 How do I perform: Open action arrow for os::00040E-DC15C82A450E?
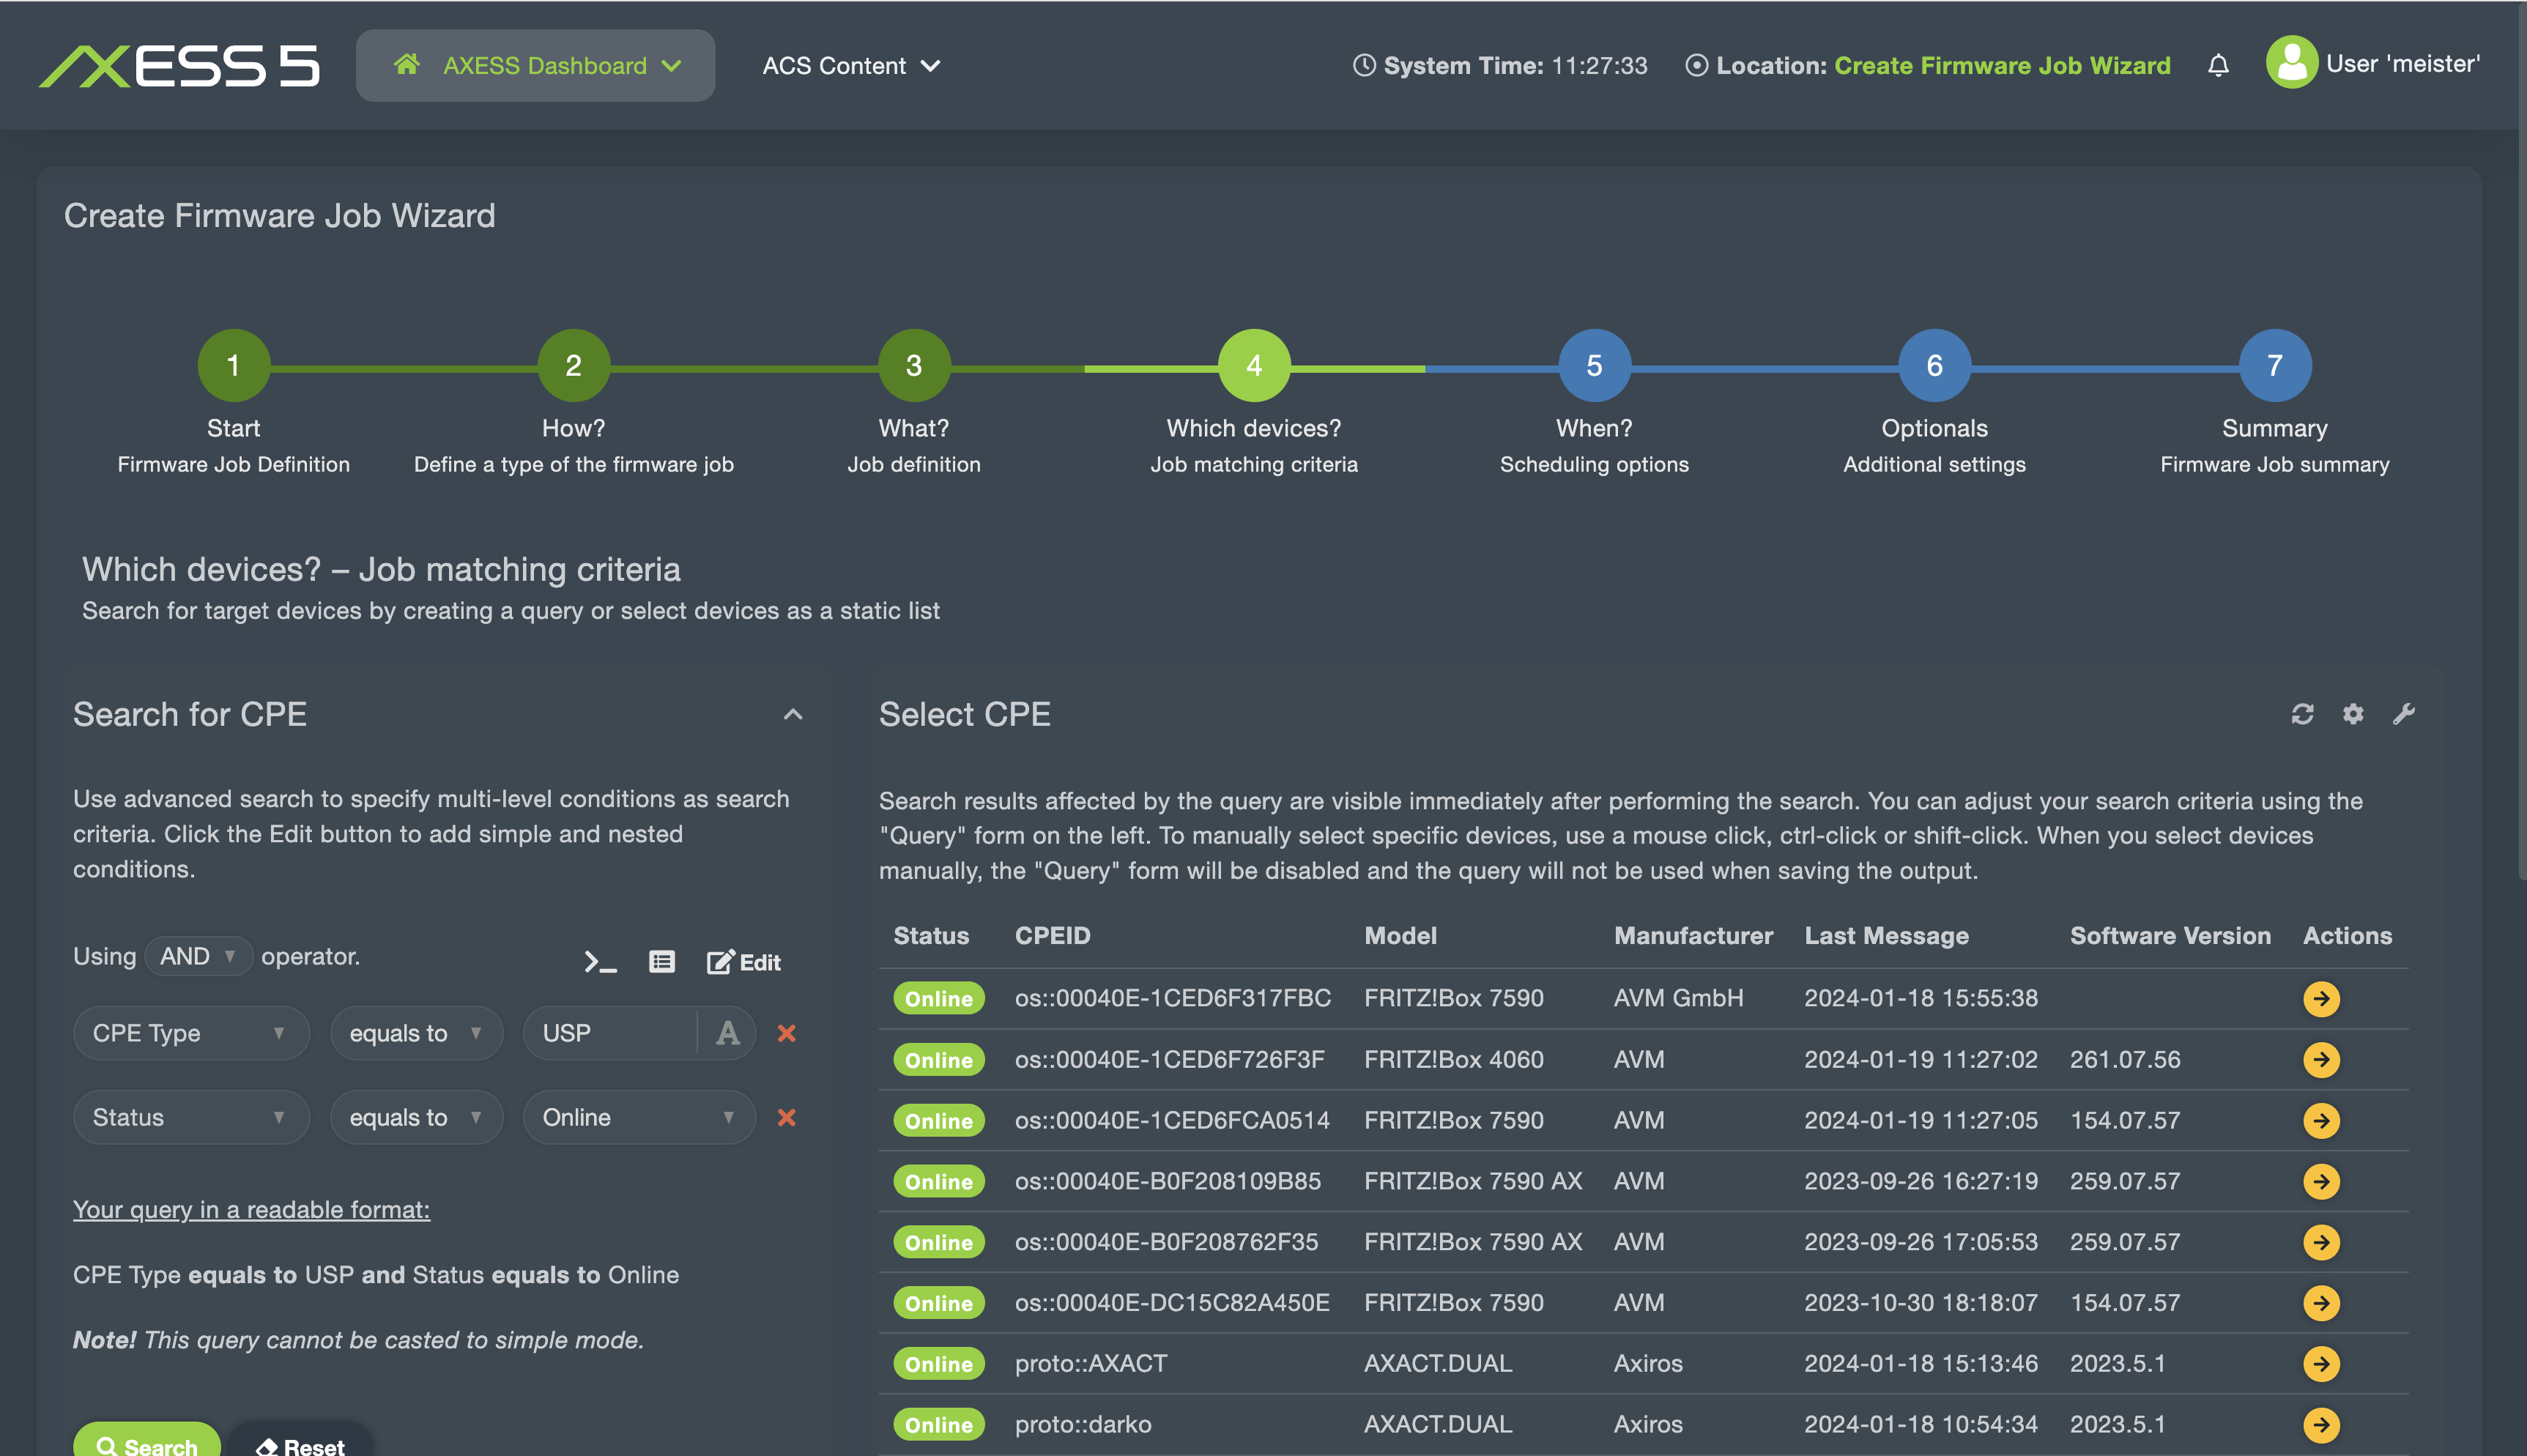pyautogui.click(x=2321, y=1302)
